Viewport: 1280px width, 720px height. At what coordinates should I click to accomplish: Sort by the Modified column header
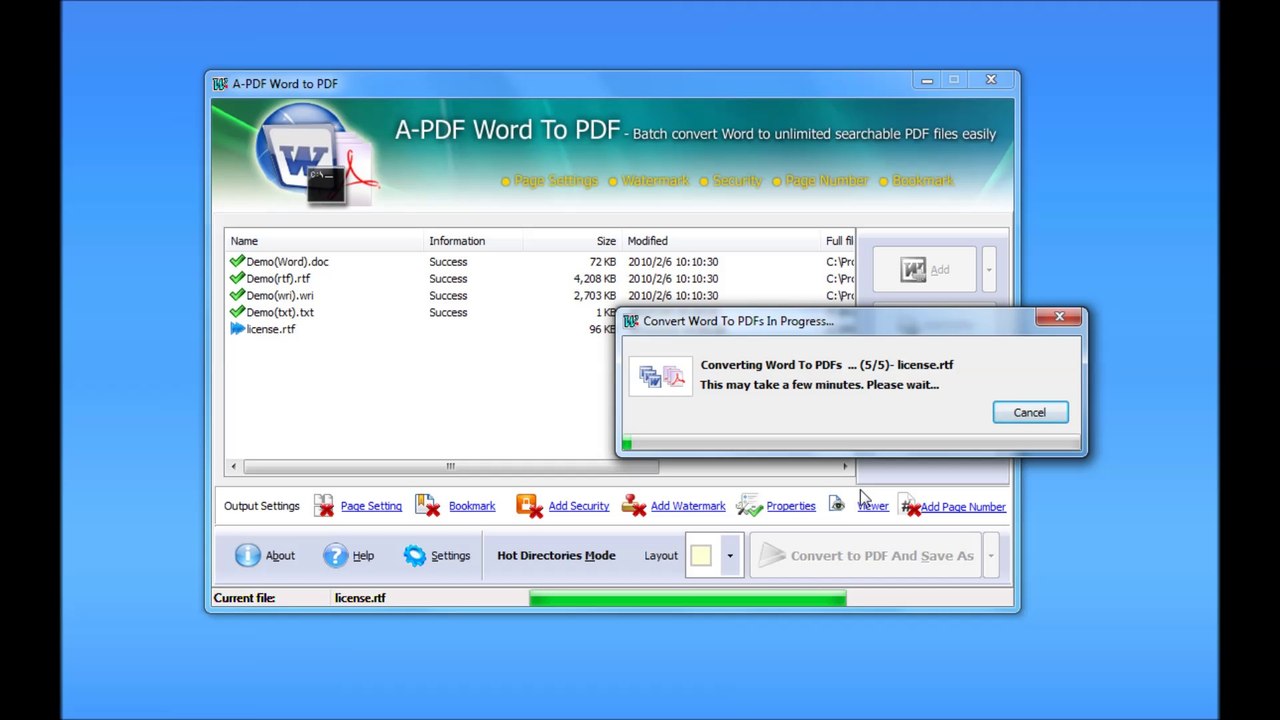(721, 241)
